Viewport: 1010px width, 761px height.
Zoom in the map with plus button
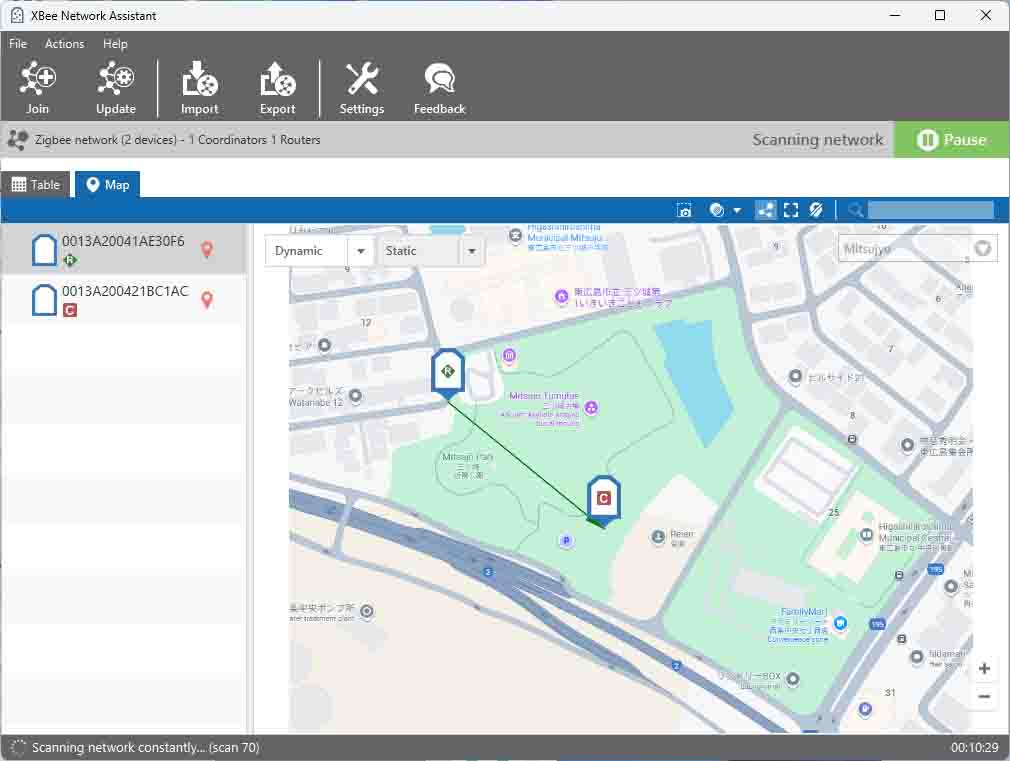(984, 668)
